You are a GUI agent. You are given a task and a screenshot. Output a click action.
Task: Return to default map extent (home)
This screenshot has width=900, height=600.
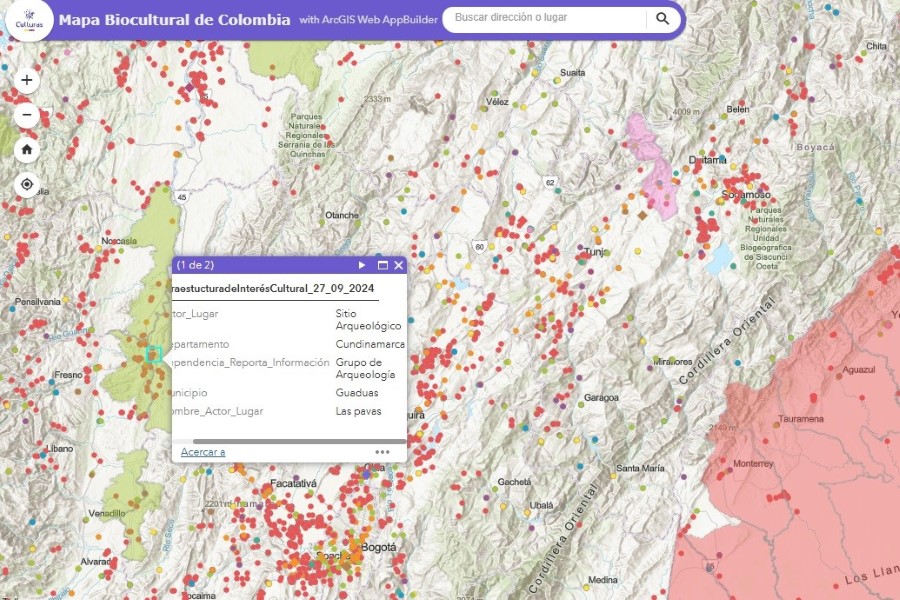pyautogui.click(x=27, y=150)
